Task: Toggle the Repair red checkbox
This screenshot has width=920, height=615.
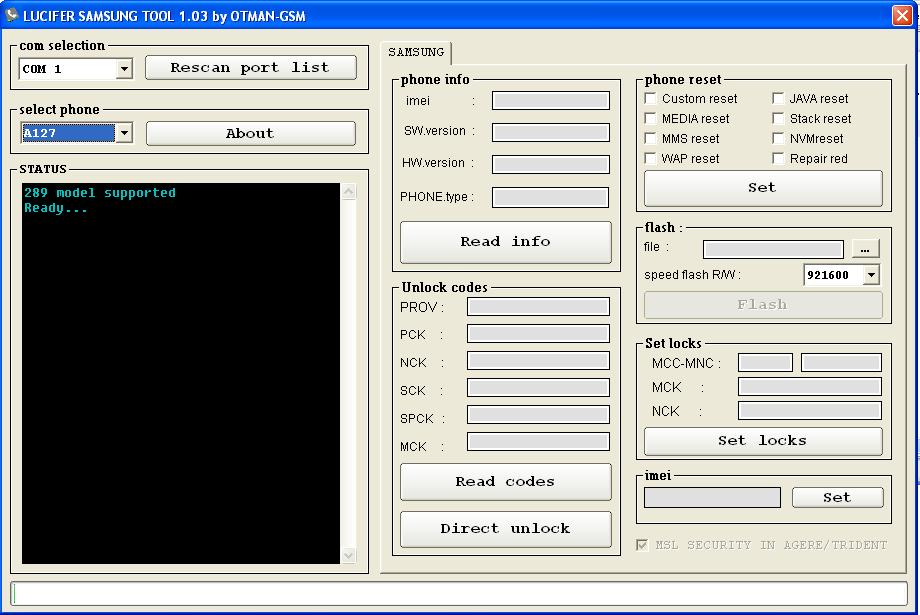Action: click(778, 158)
